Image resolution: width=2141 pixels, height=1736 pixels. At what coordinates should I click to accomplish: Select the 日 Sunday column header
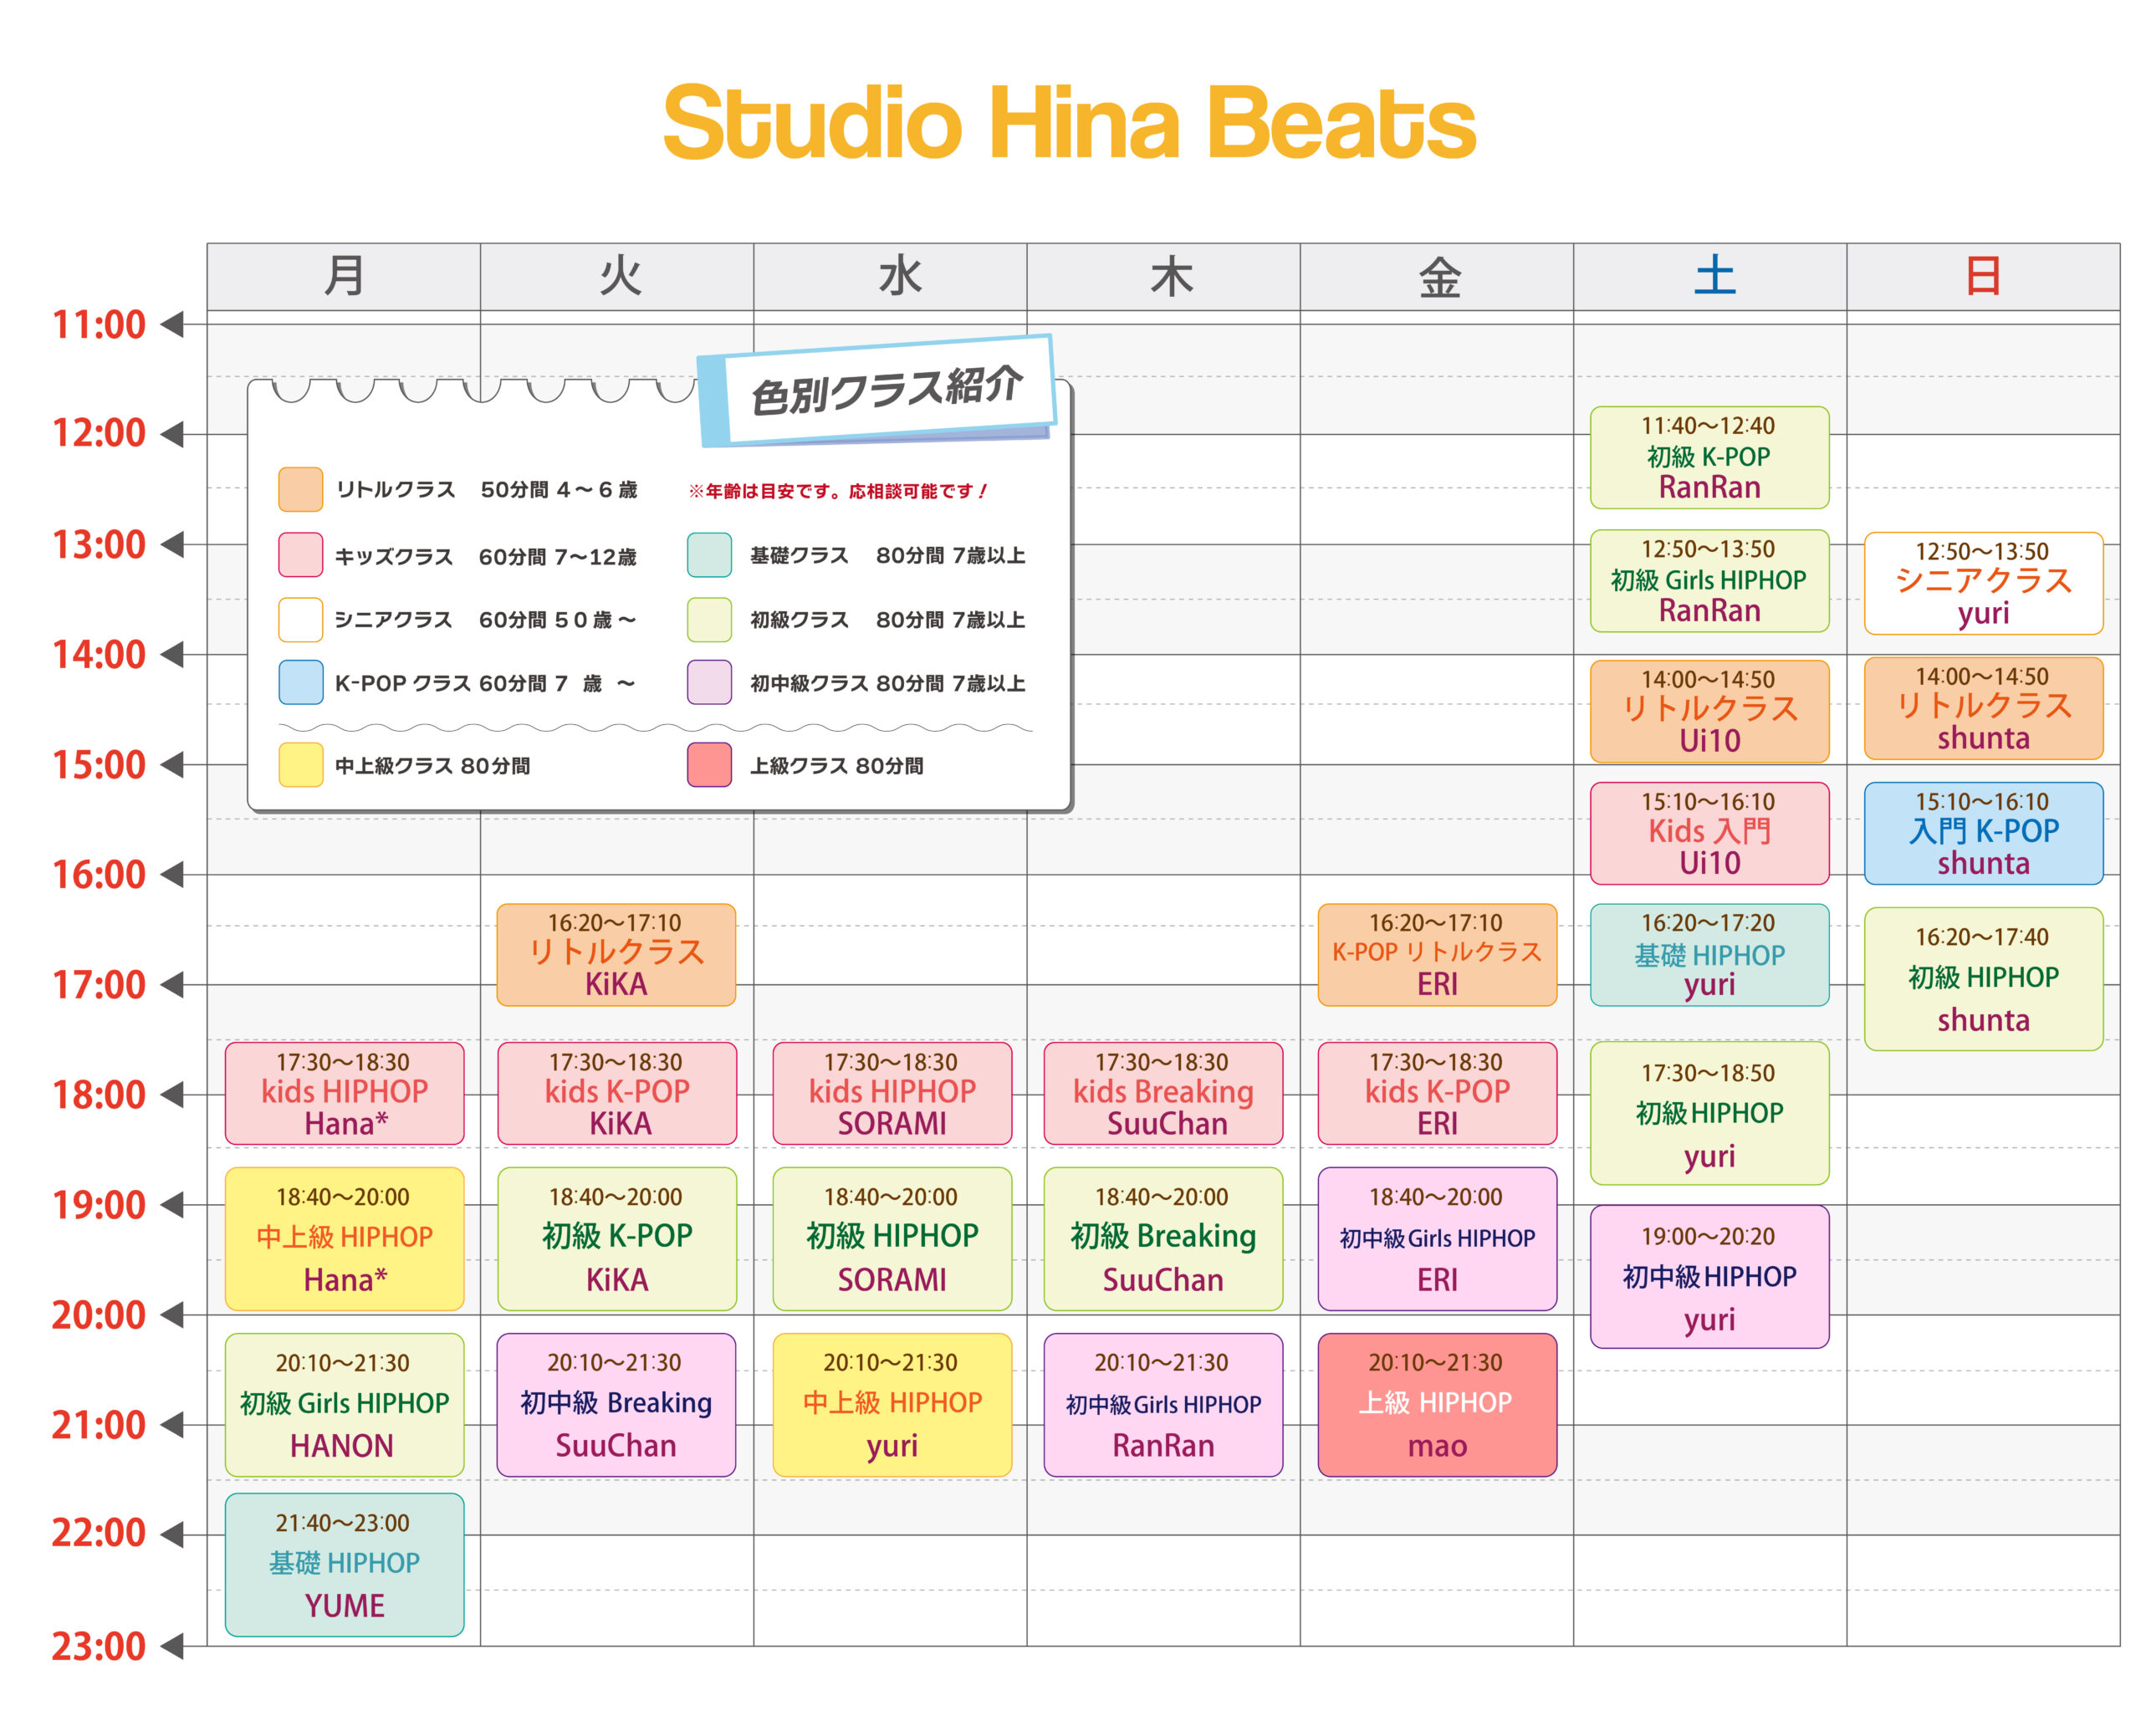coord(1982,276)
